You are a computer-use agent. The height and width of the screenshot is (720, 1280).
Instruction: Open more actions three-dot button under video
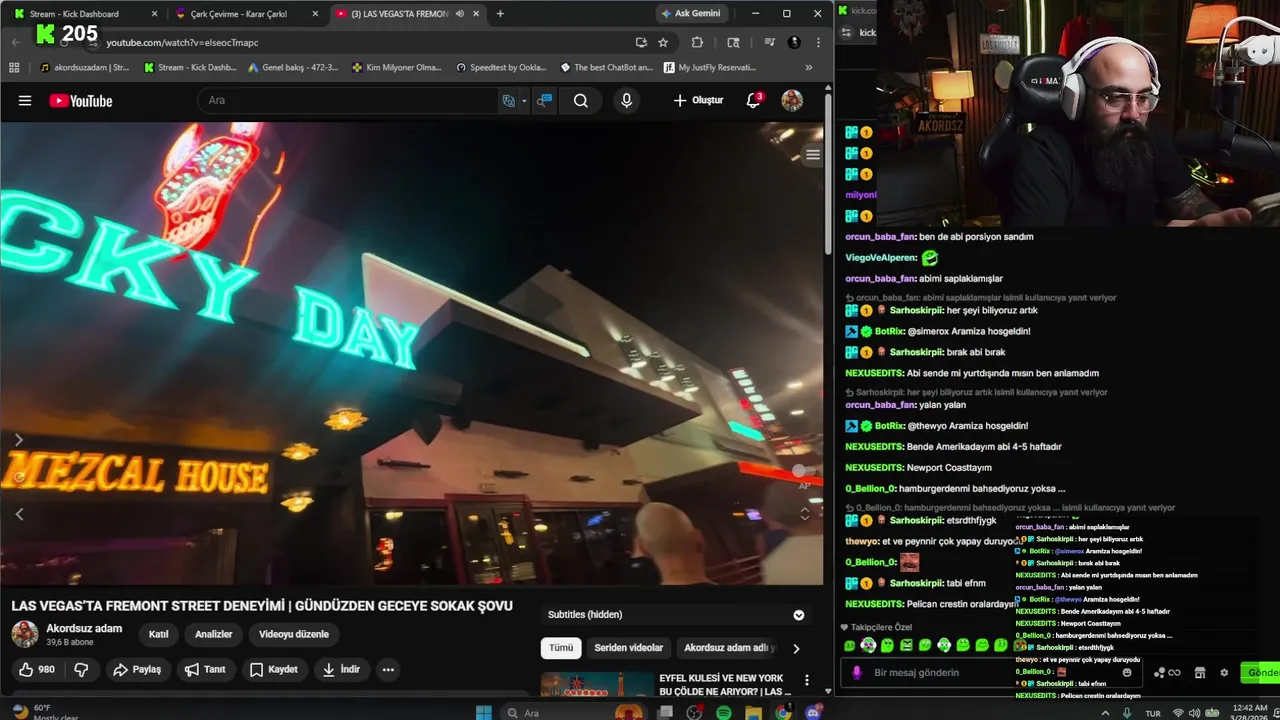click(388, 669)
